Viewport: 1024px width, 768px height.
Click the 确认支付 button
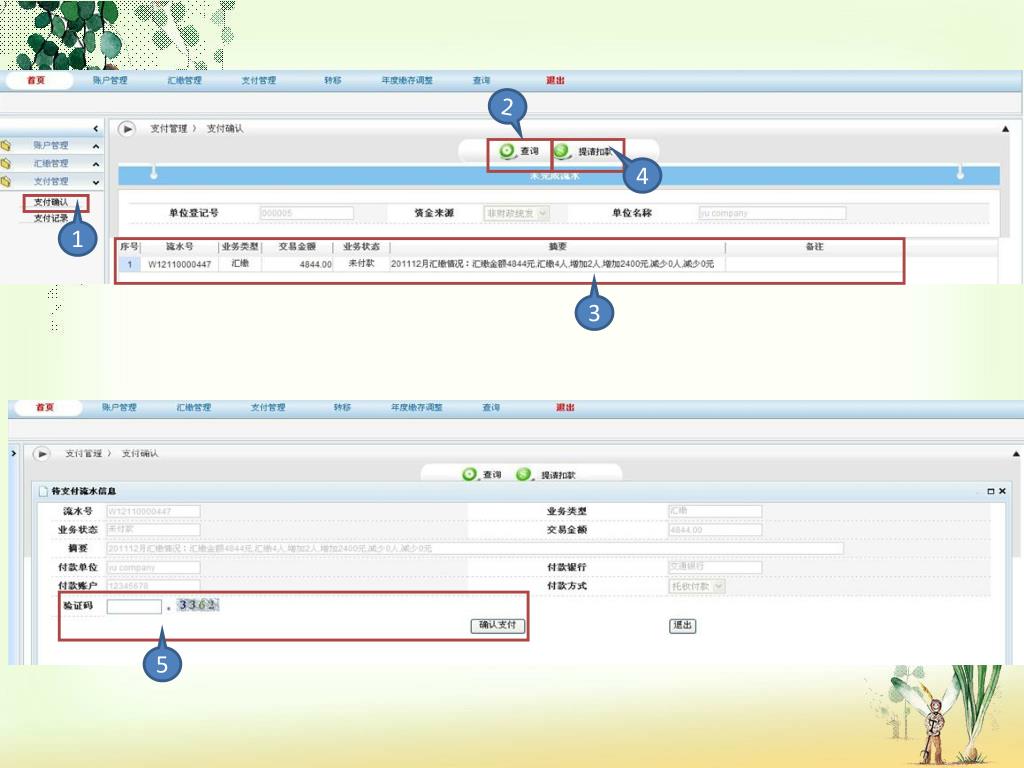point(498,626)
